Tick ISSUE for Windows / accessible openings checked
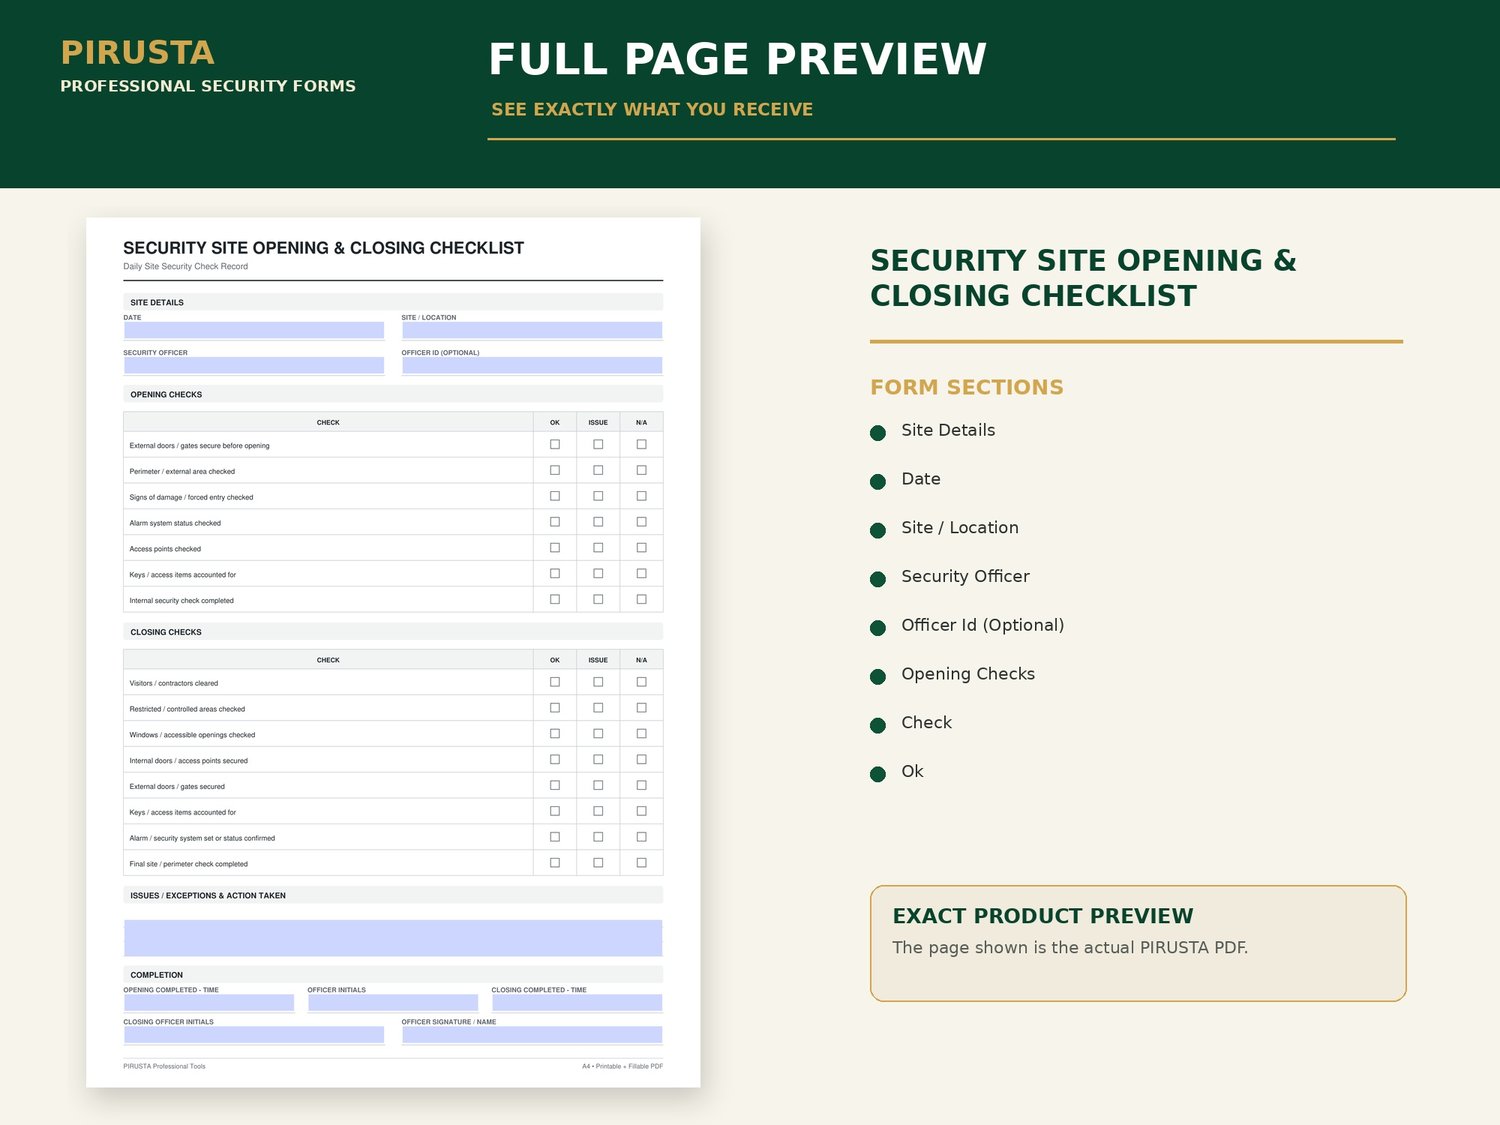This screenshot has width=1500, height=1125. tap(598, 734)
